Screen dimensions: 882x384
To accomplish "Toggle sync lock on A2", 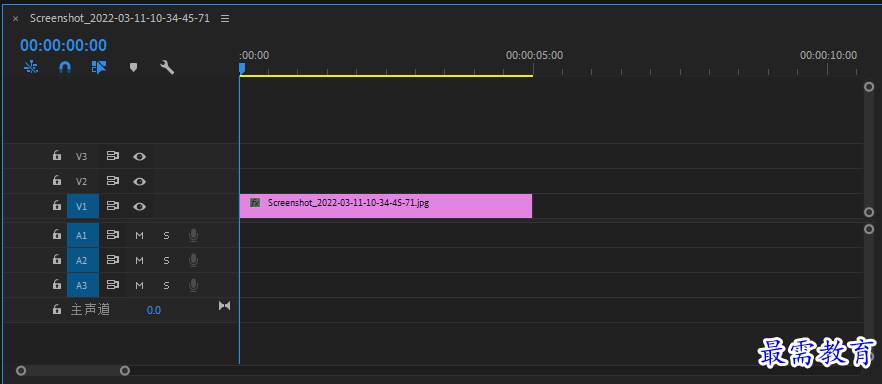I will [113, 260].
